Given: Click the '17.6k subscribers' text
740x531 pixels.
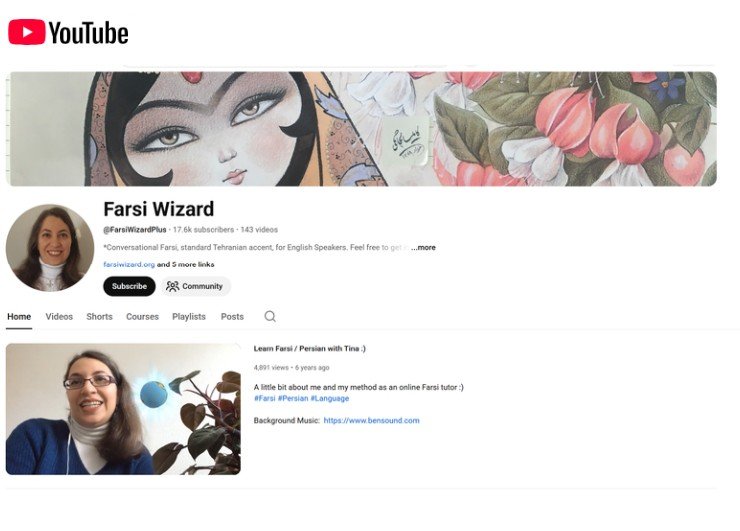Looking at the screenshot, I should click(x=203, y=229).
